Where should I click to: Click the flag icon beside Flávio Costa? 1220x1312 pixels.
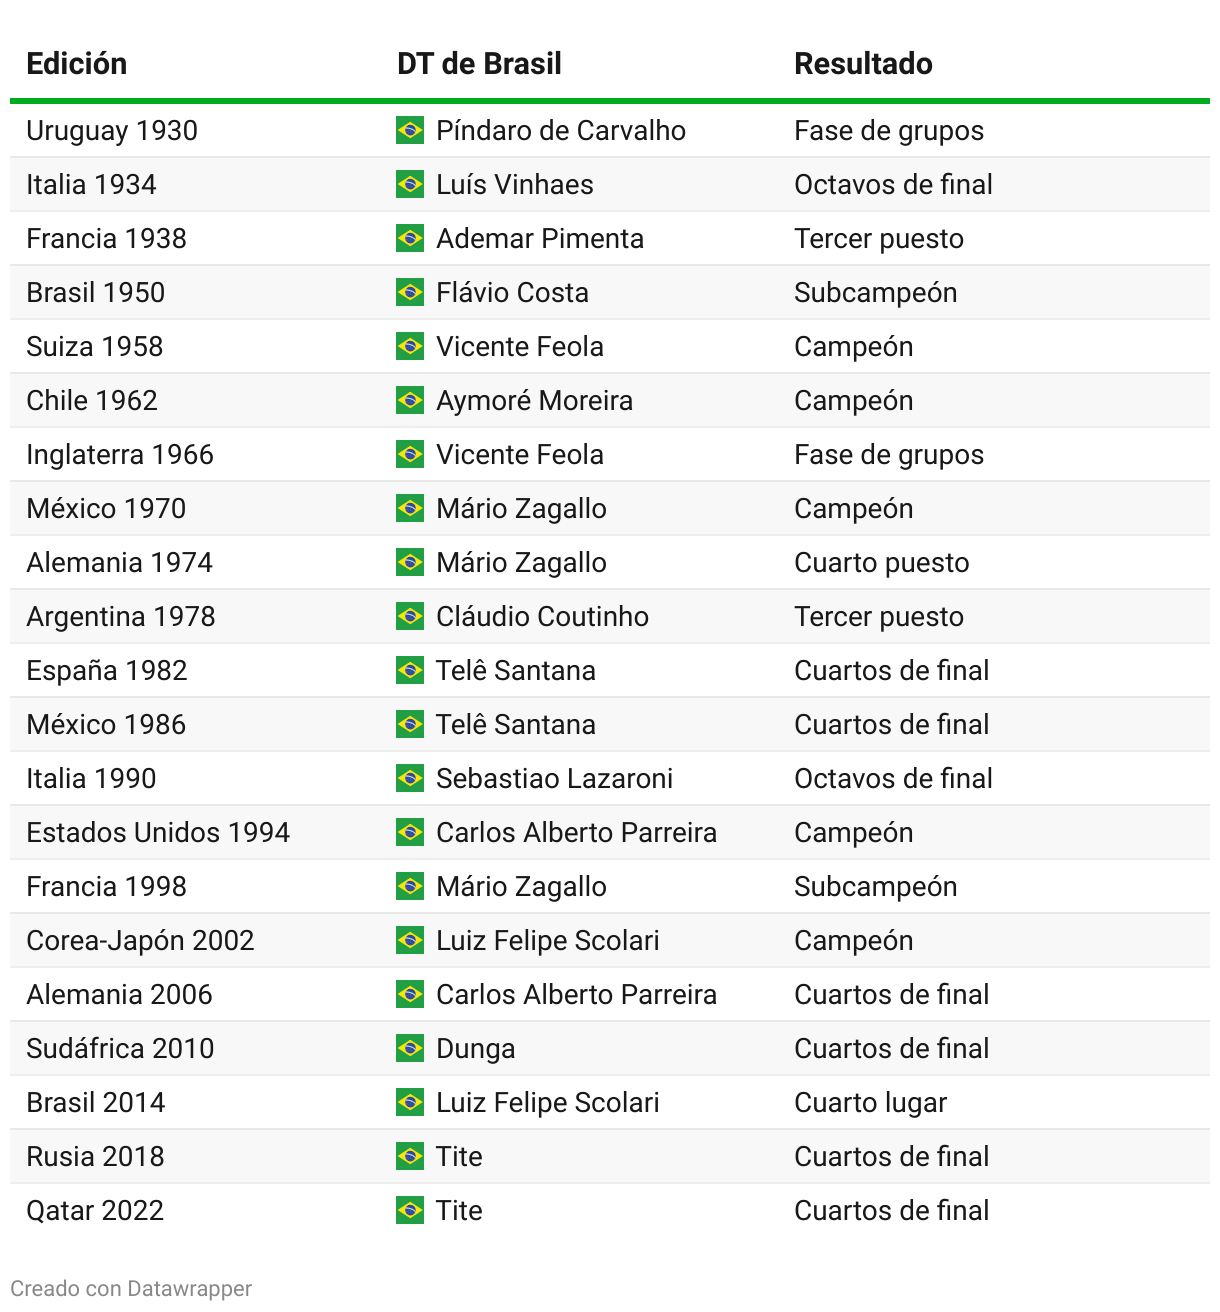410,292
